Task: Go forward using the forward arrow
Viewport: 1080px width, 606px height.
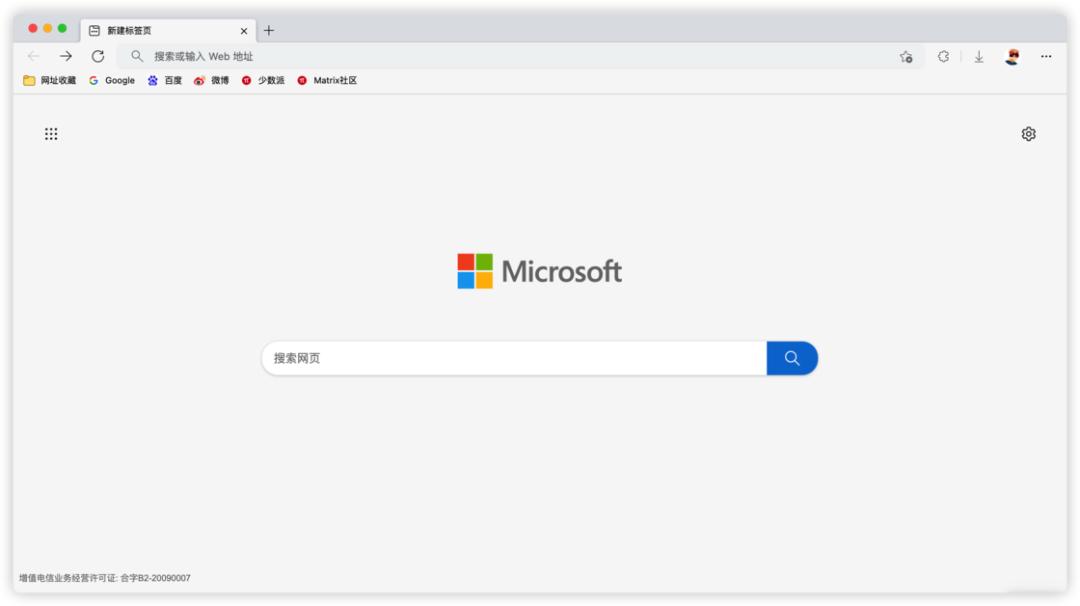Action: coord(65,56)
